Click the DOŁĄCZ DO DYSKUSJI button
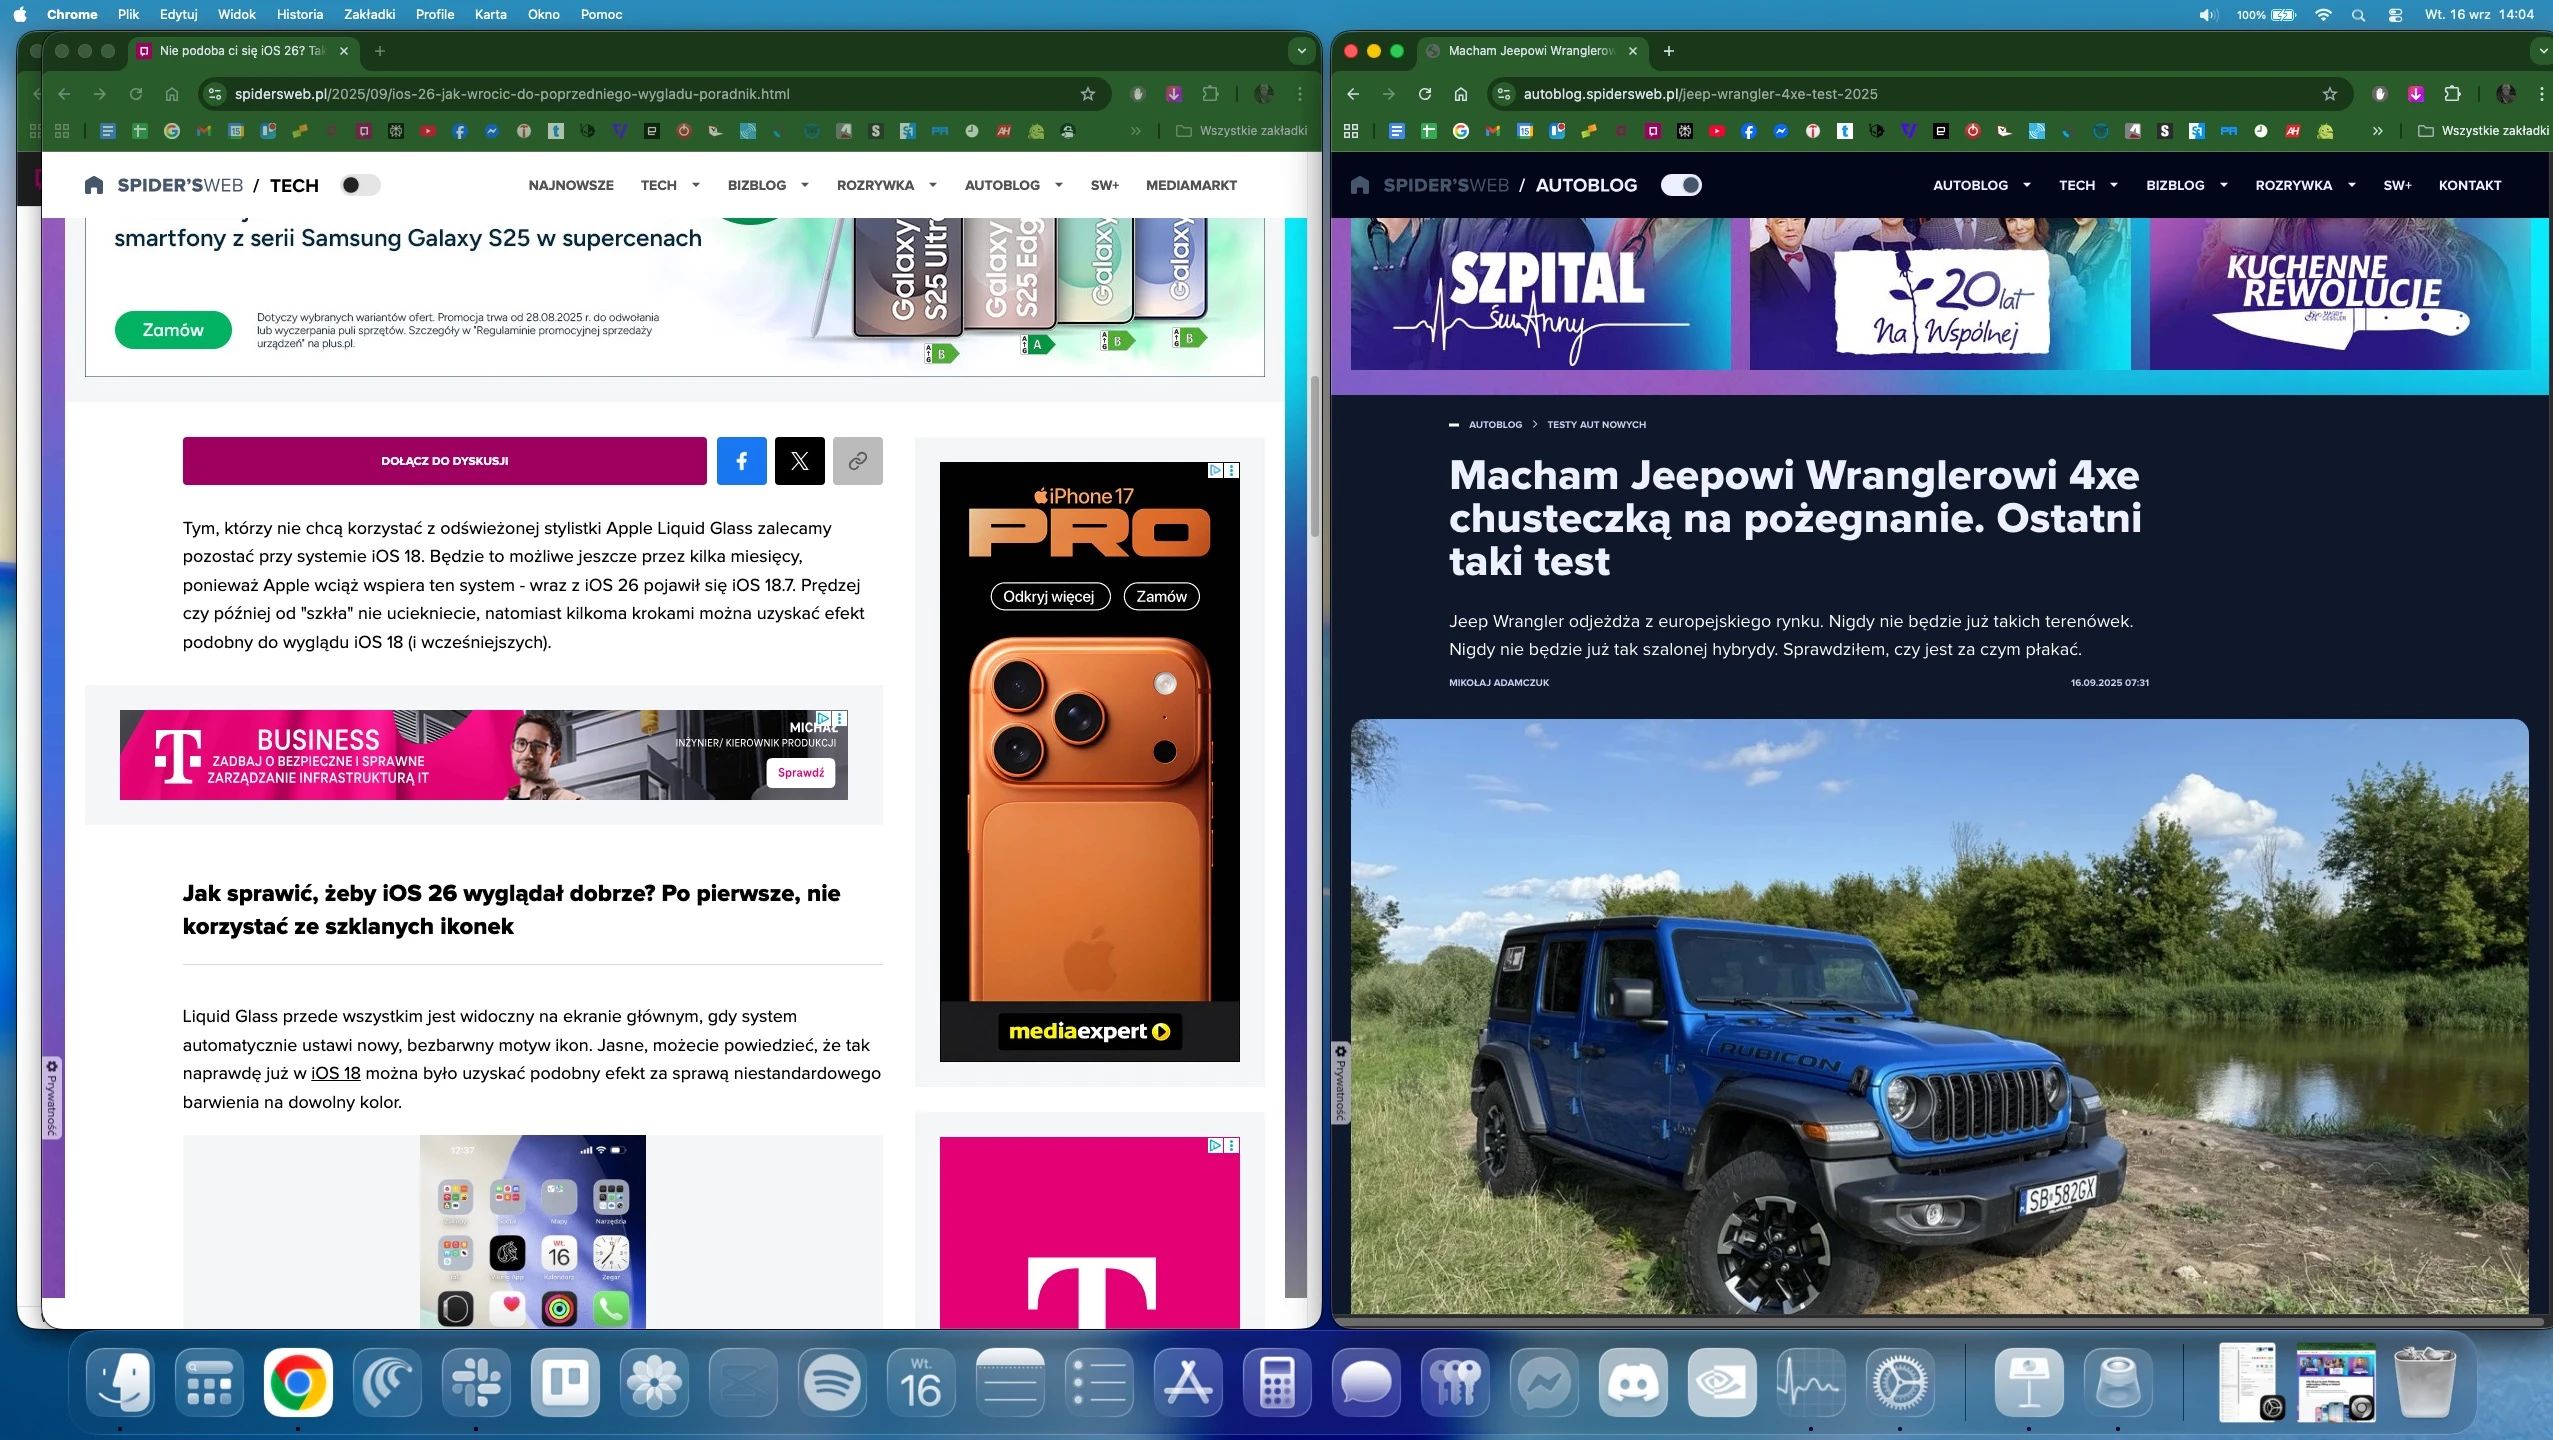 pyautogui.click(x=444, y=461)
